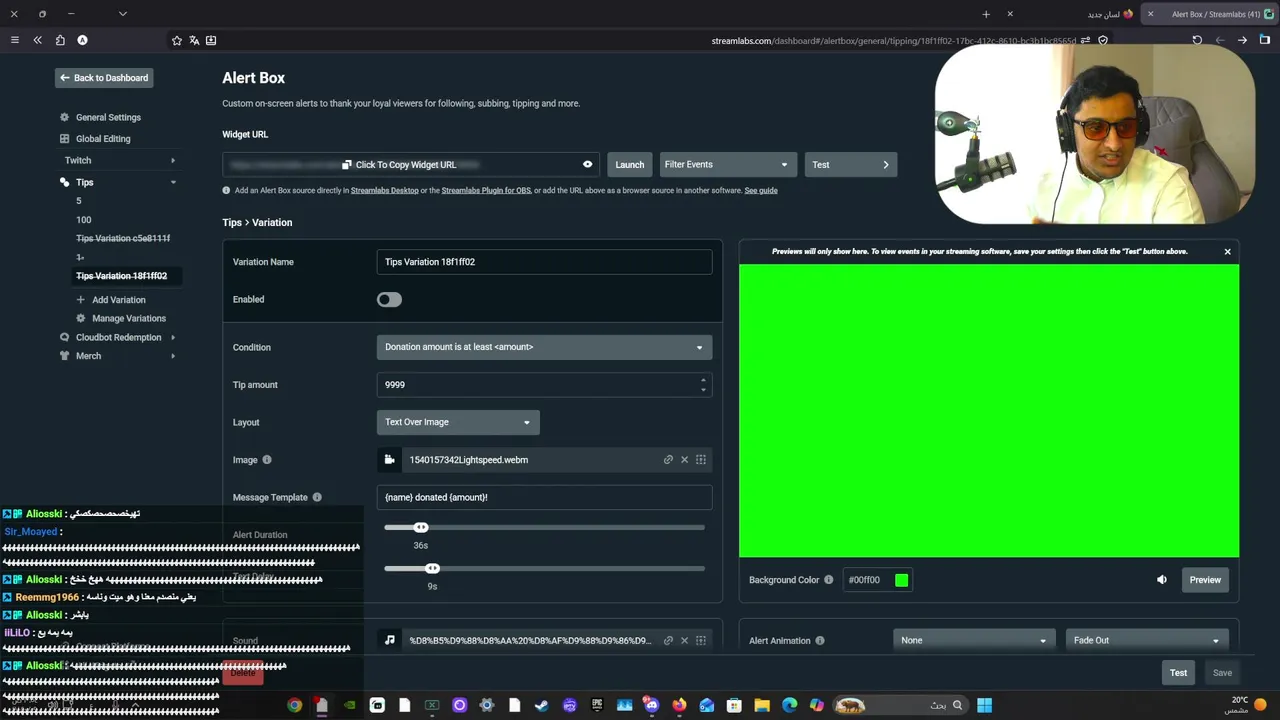
Task: Select the tip variation named 5
Action: 79,201
